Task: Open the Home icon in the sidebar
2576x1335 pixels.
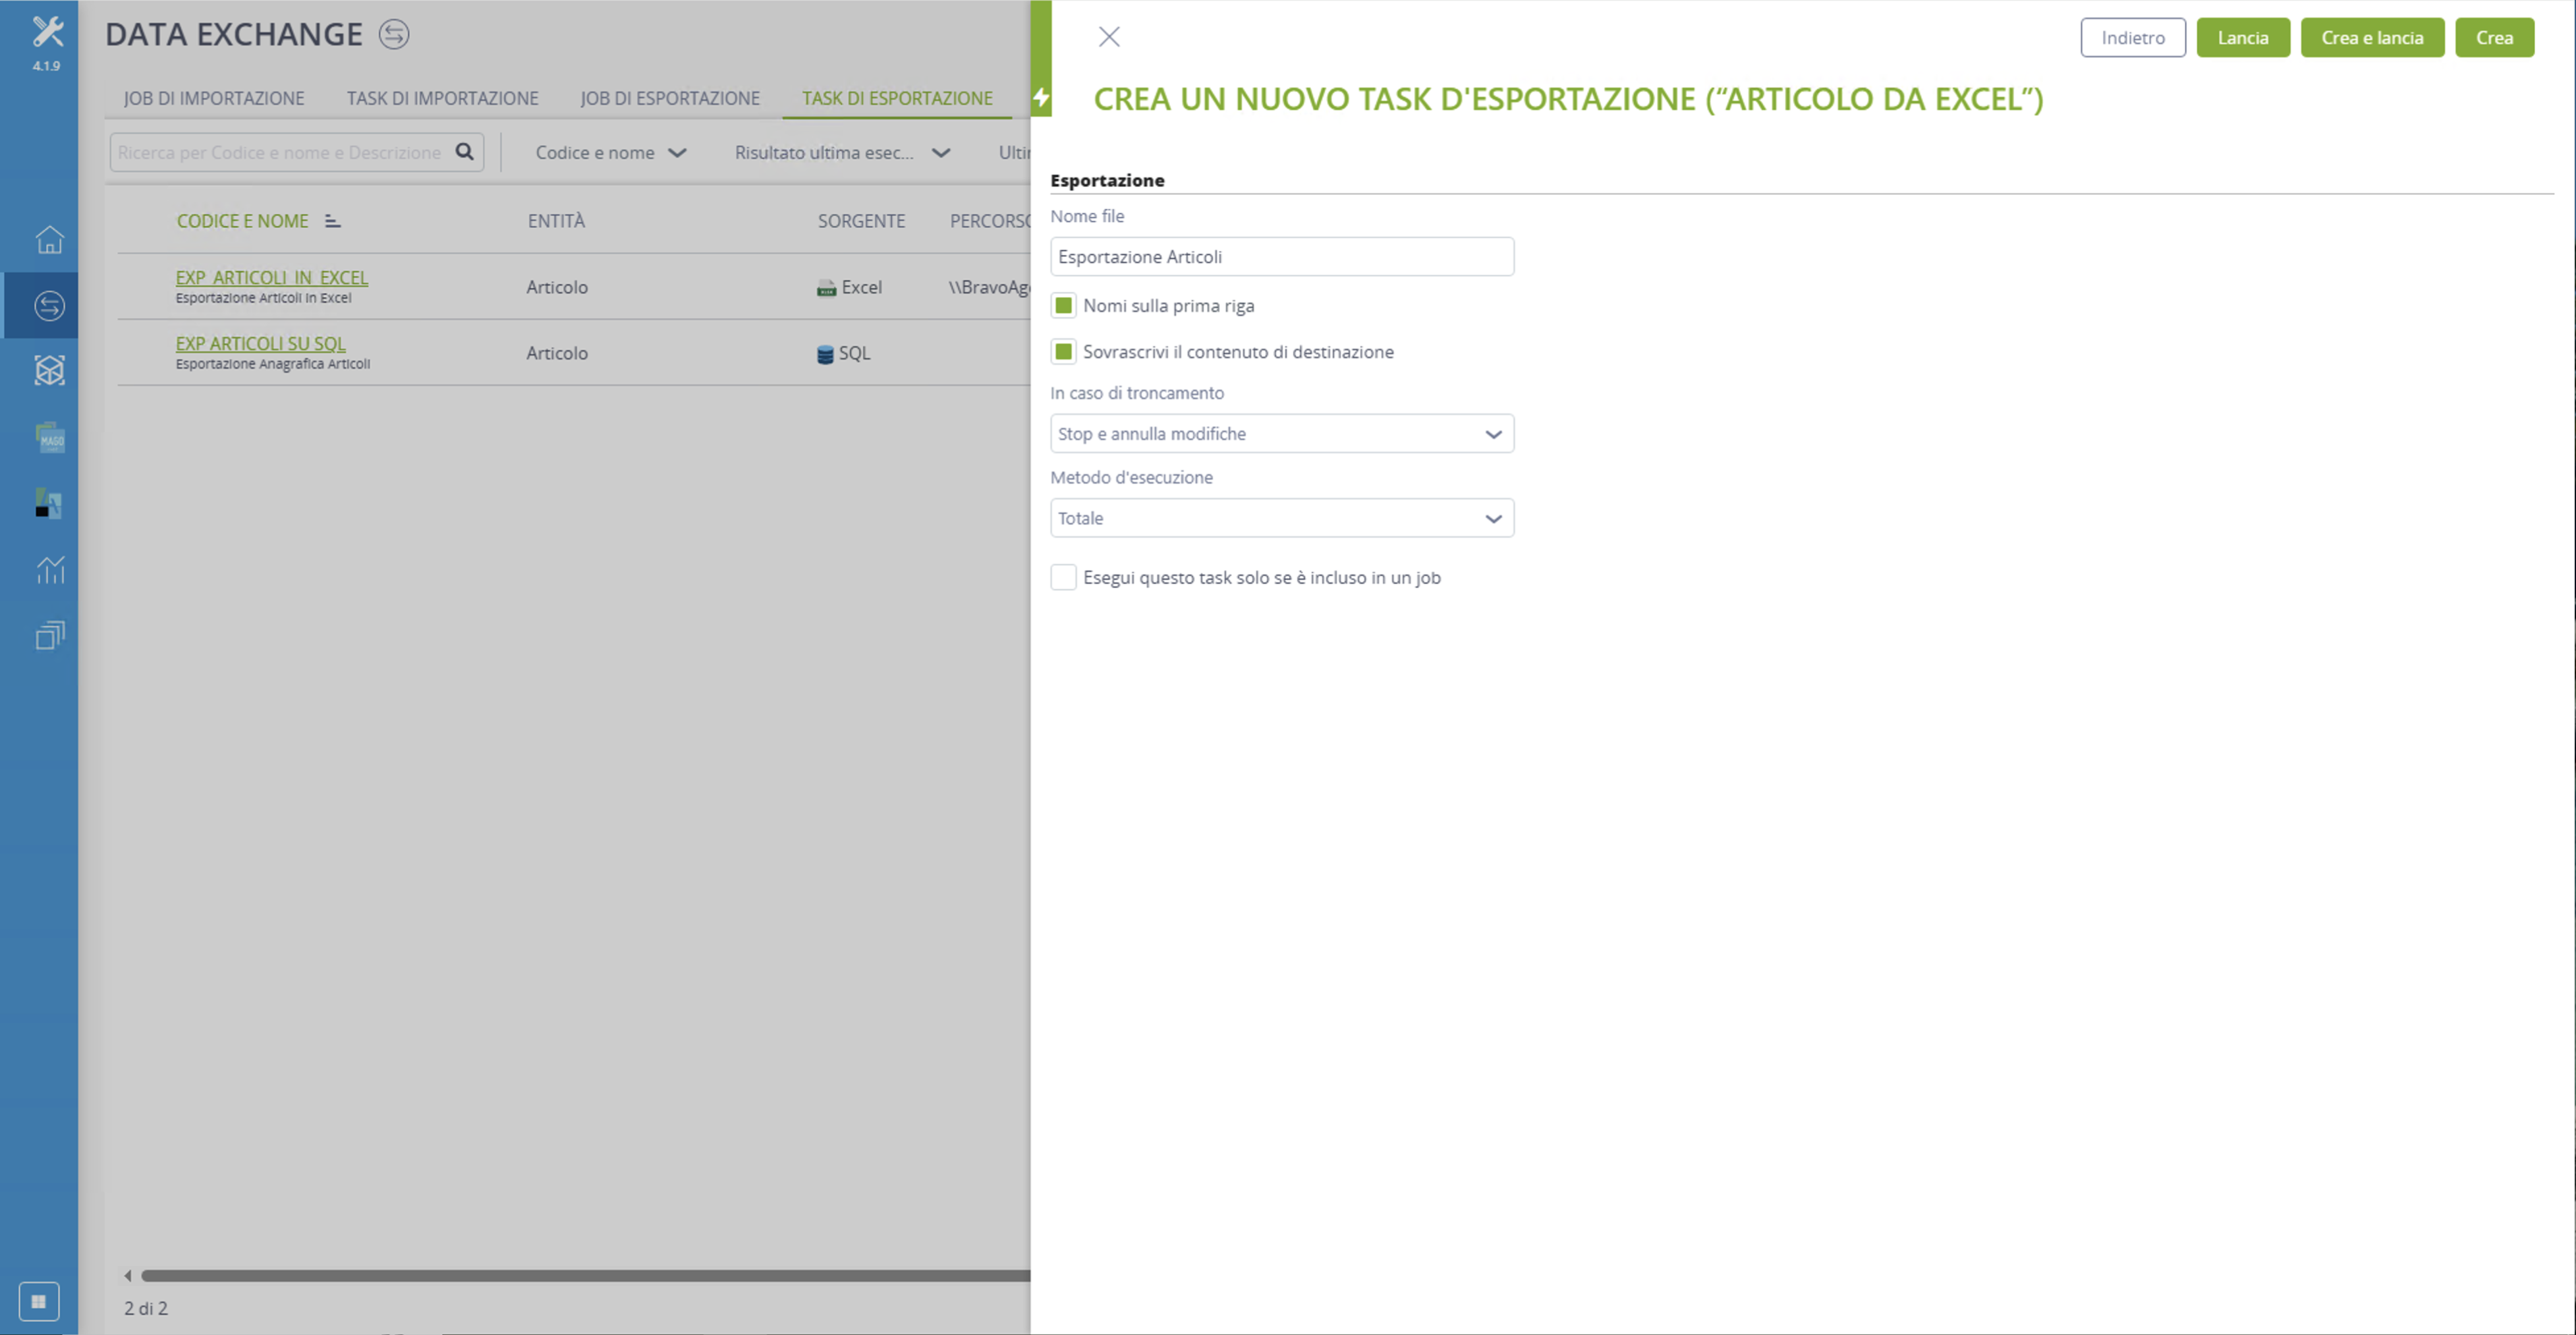Action: coord(49,240)
